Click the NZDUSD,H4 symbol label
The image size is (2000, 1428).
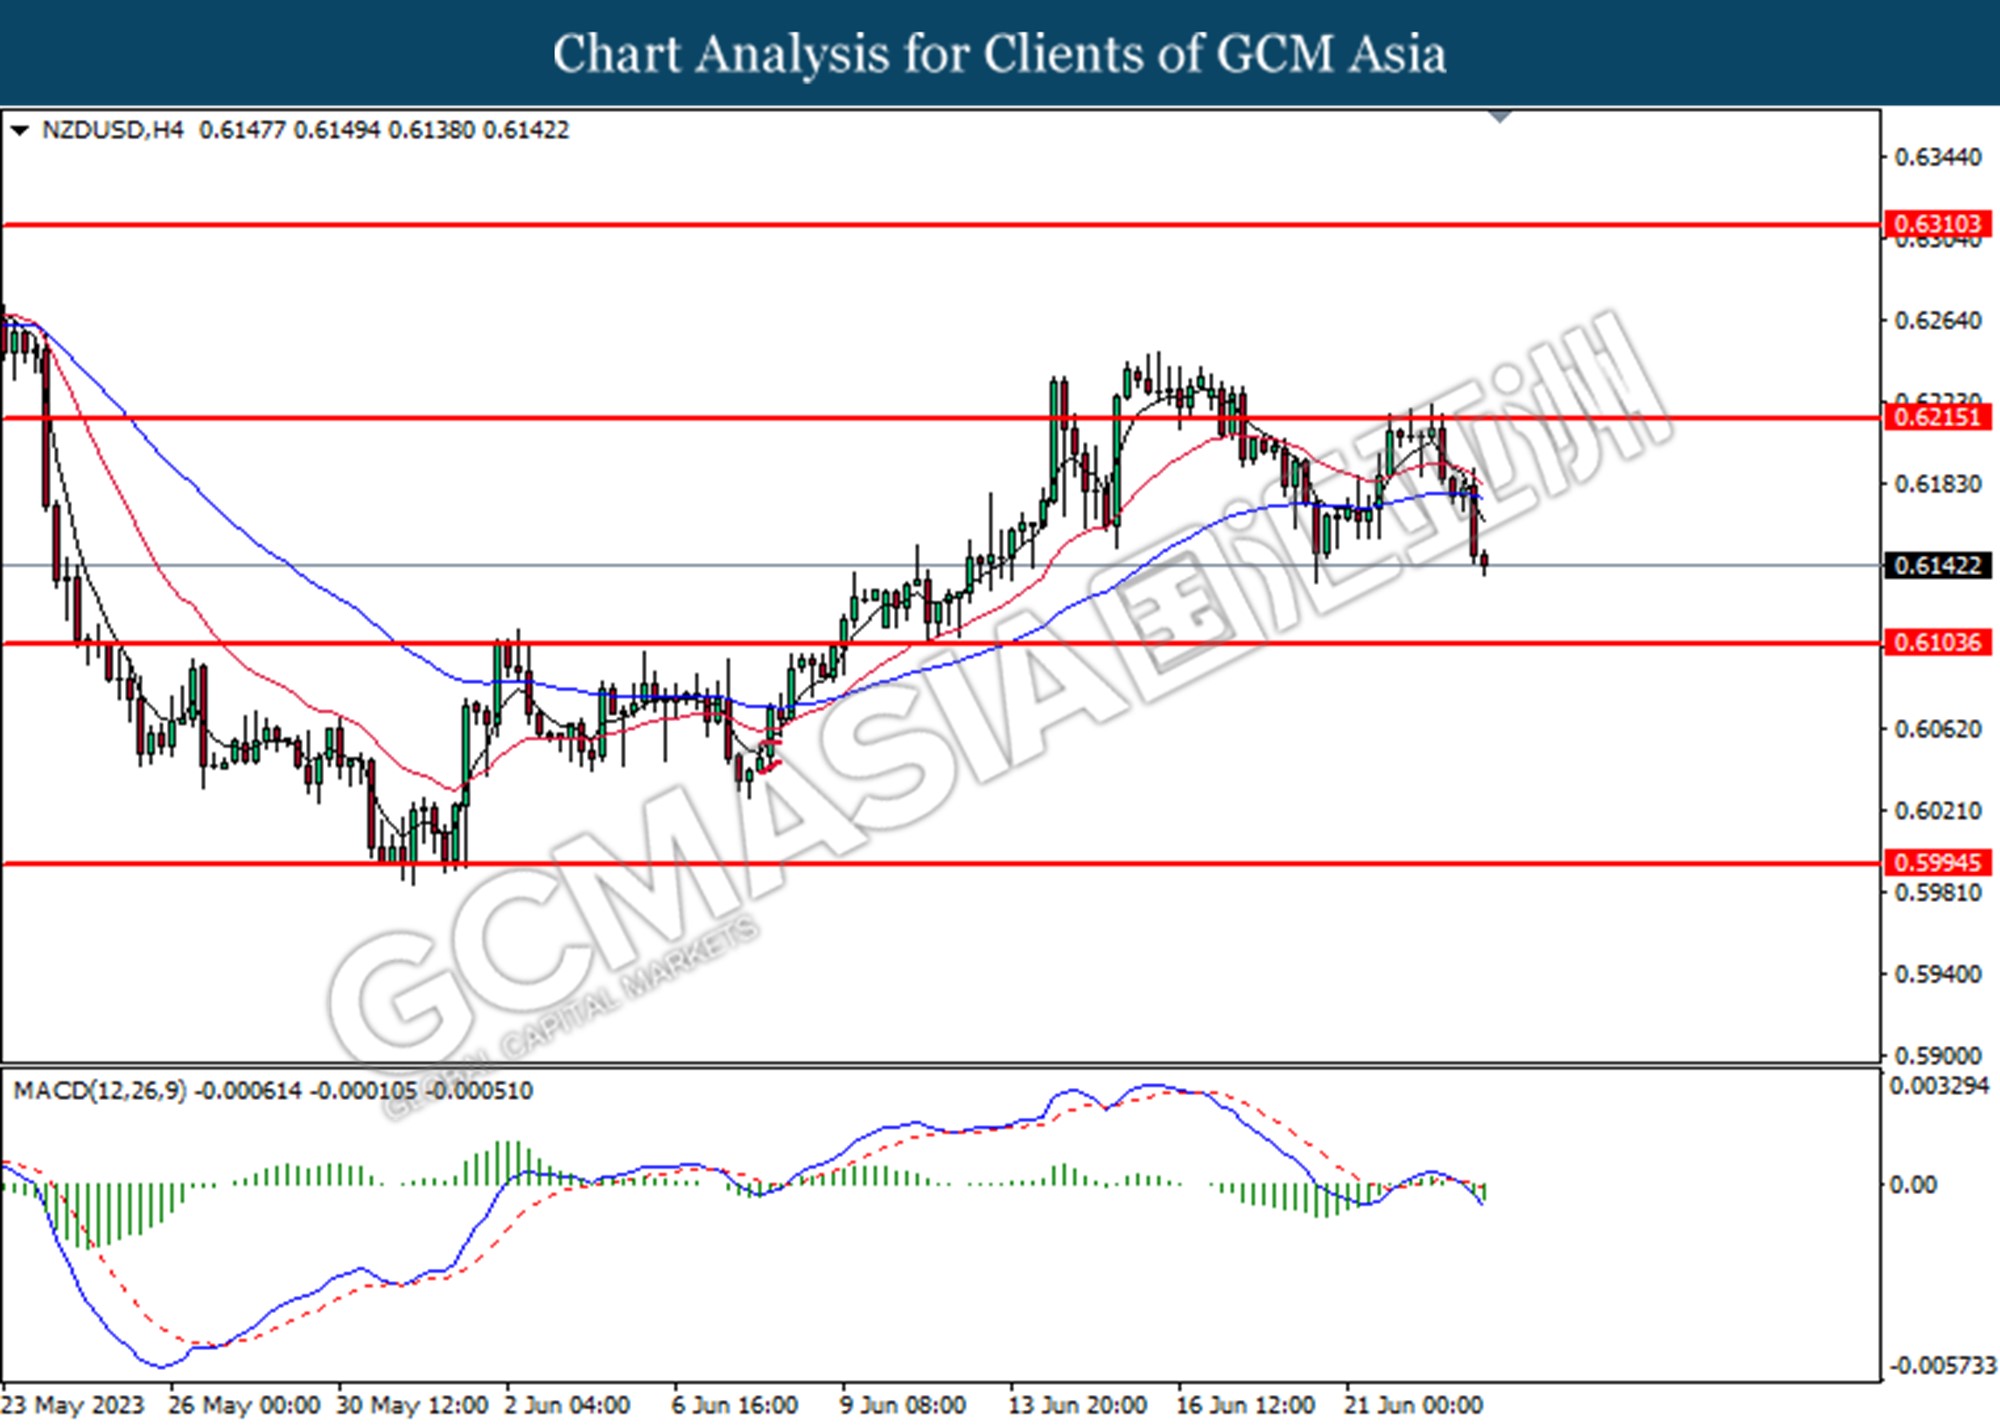tap(113, 130)
